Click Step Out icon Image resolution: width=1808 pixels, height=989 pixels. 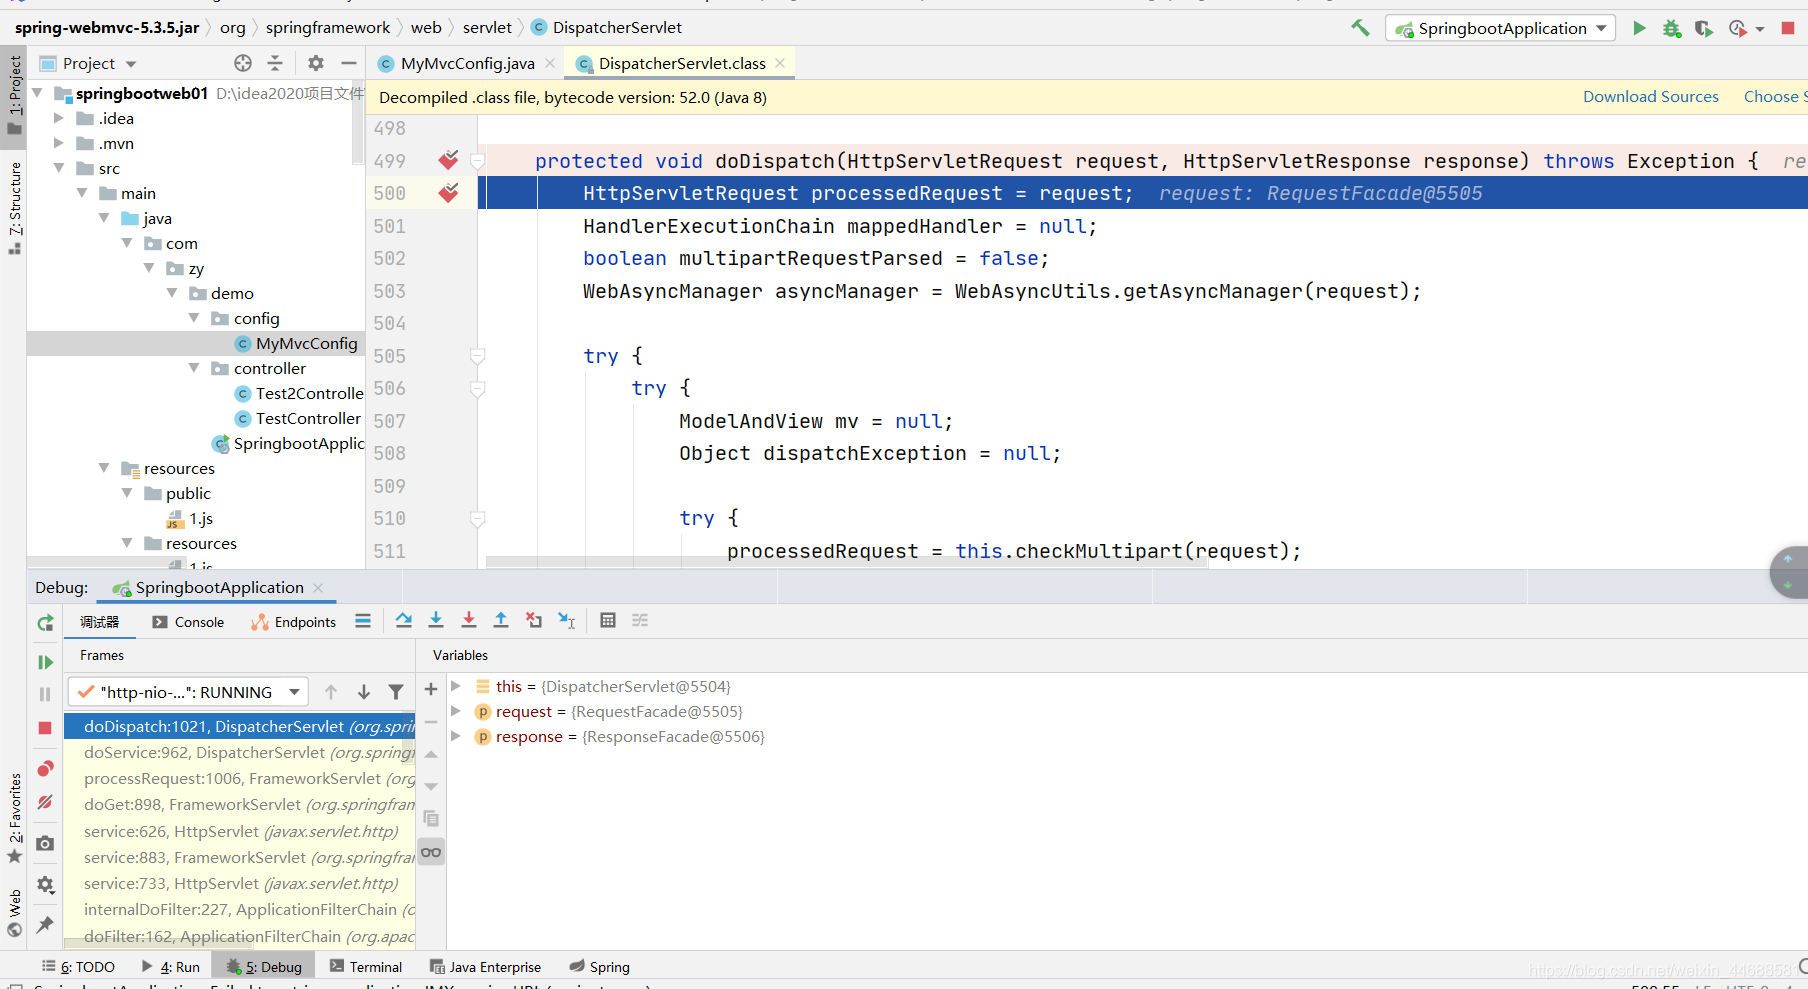(x=501, y=621)
